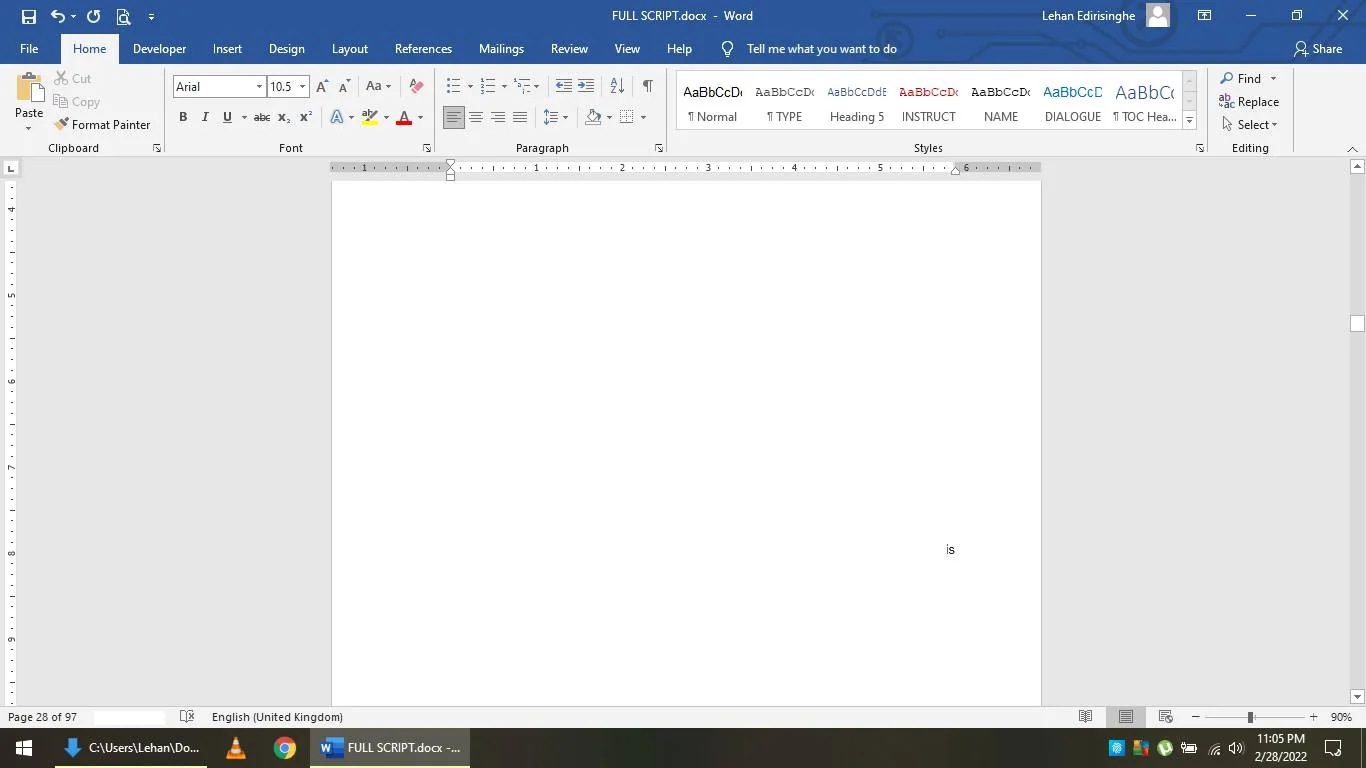
Task: Open Print Preview from quick access toolbar
Action: point(123,16)
